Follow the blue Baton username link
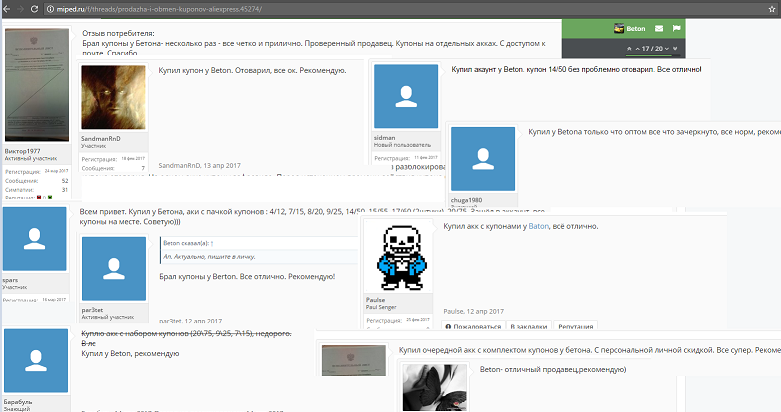 [538, 226]
